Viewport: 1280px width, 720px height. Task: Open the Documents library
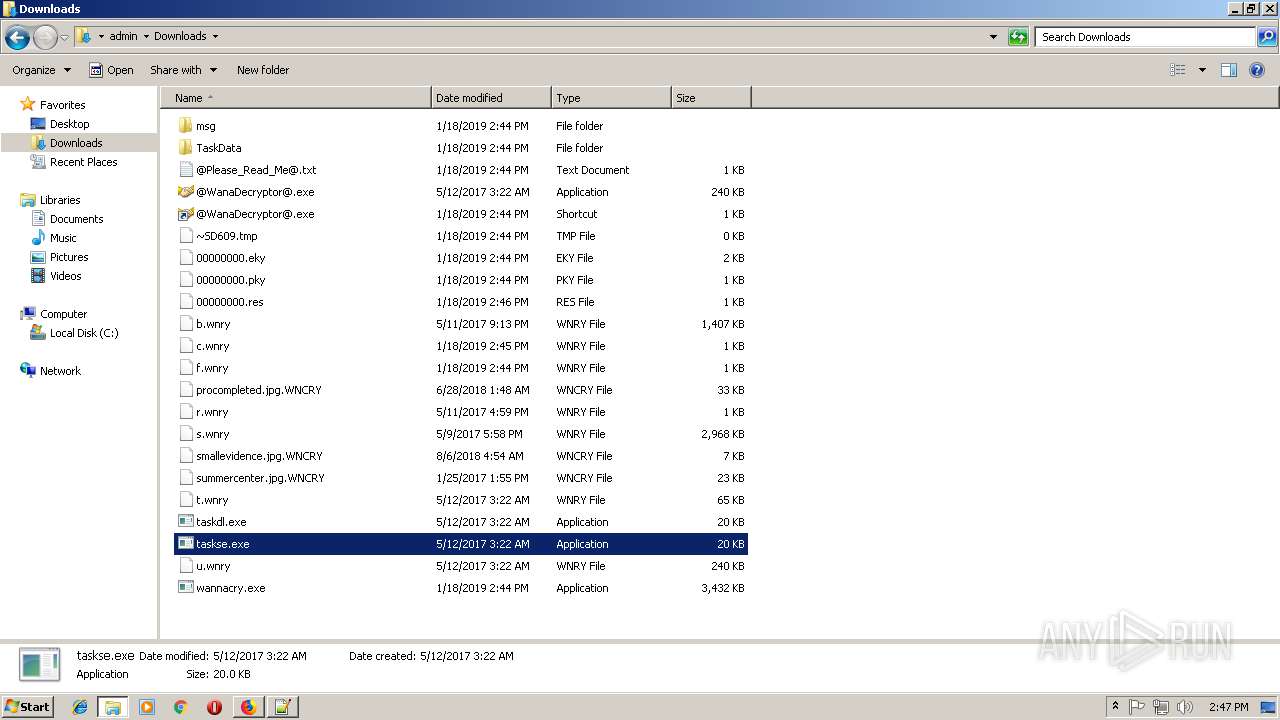[76, 219]
